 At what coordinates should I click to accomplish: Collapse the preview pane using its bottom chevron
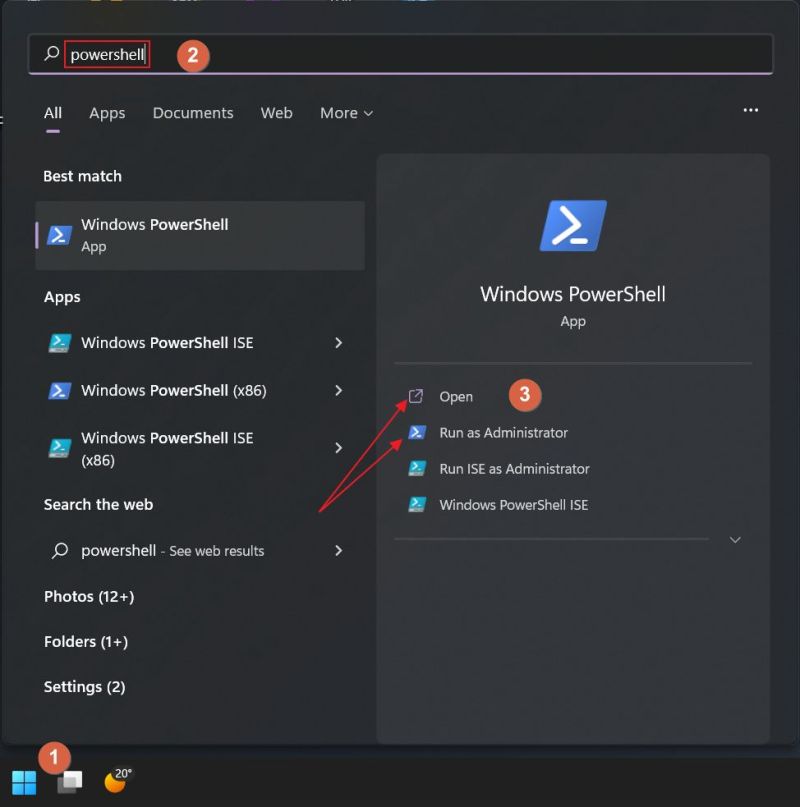pos(735,540)
